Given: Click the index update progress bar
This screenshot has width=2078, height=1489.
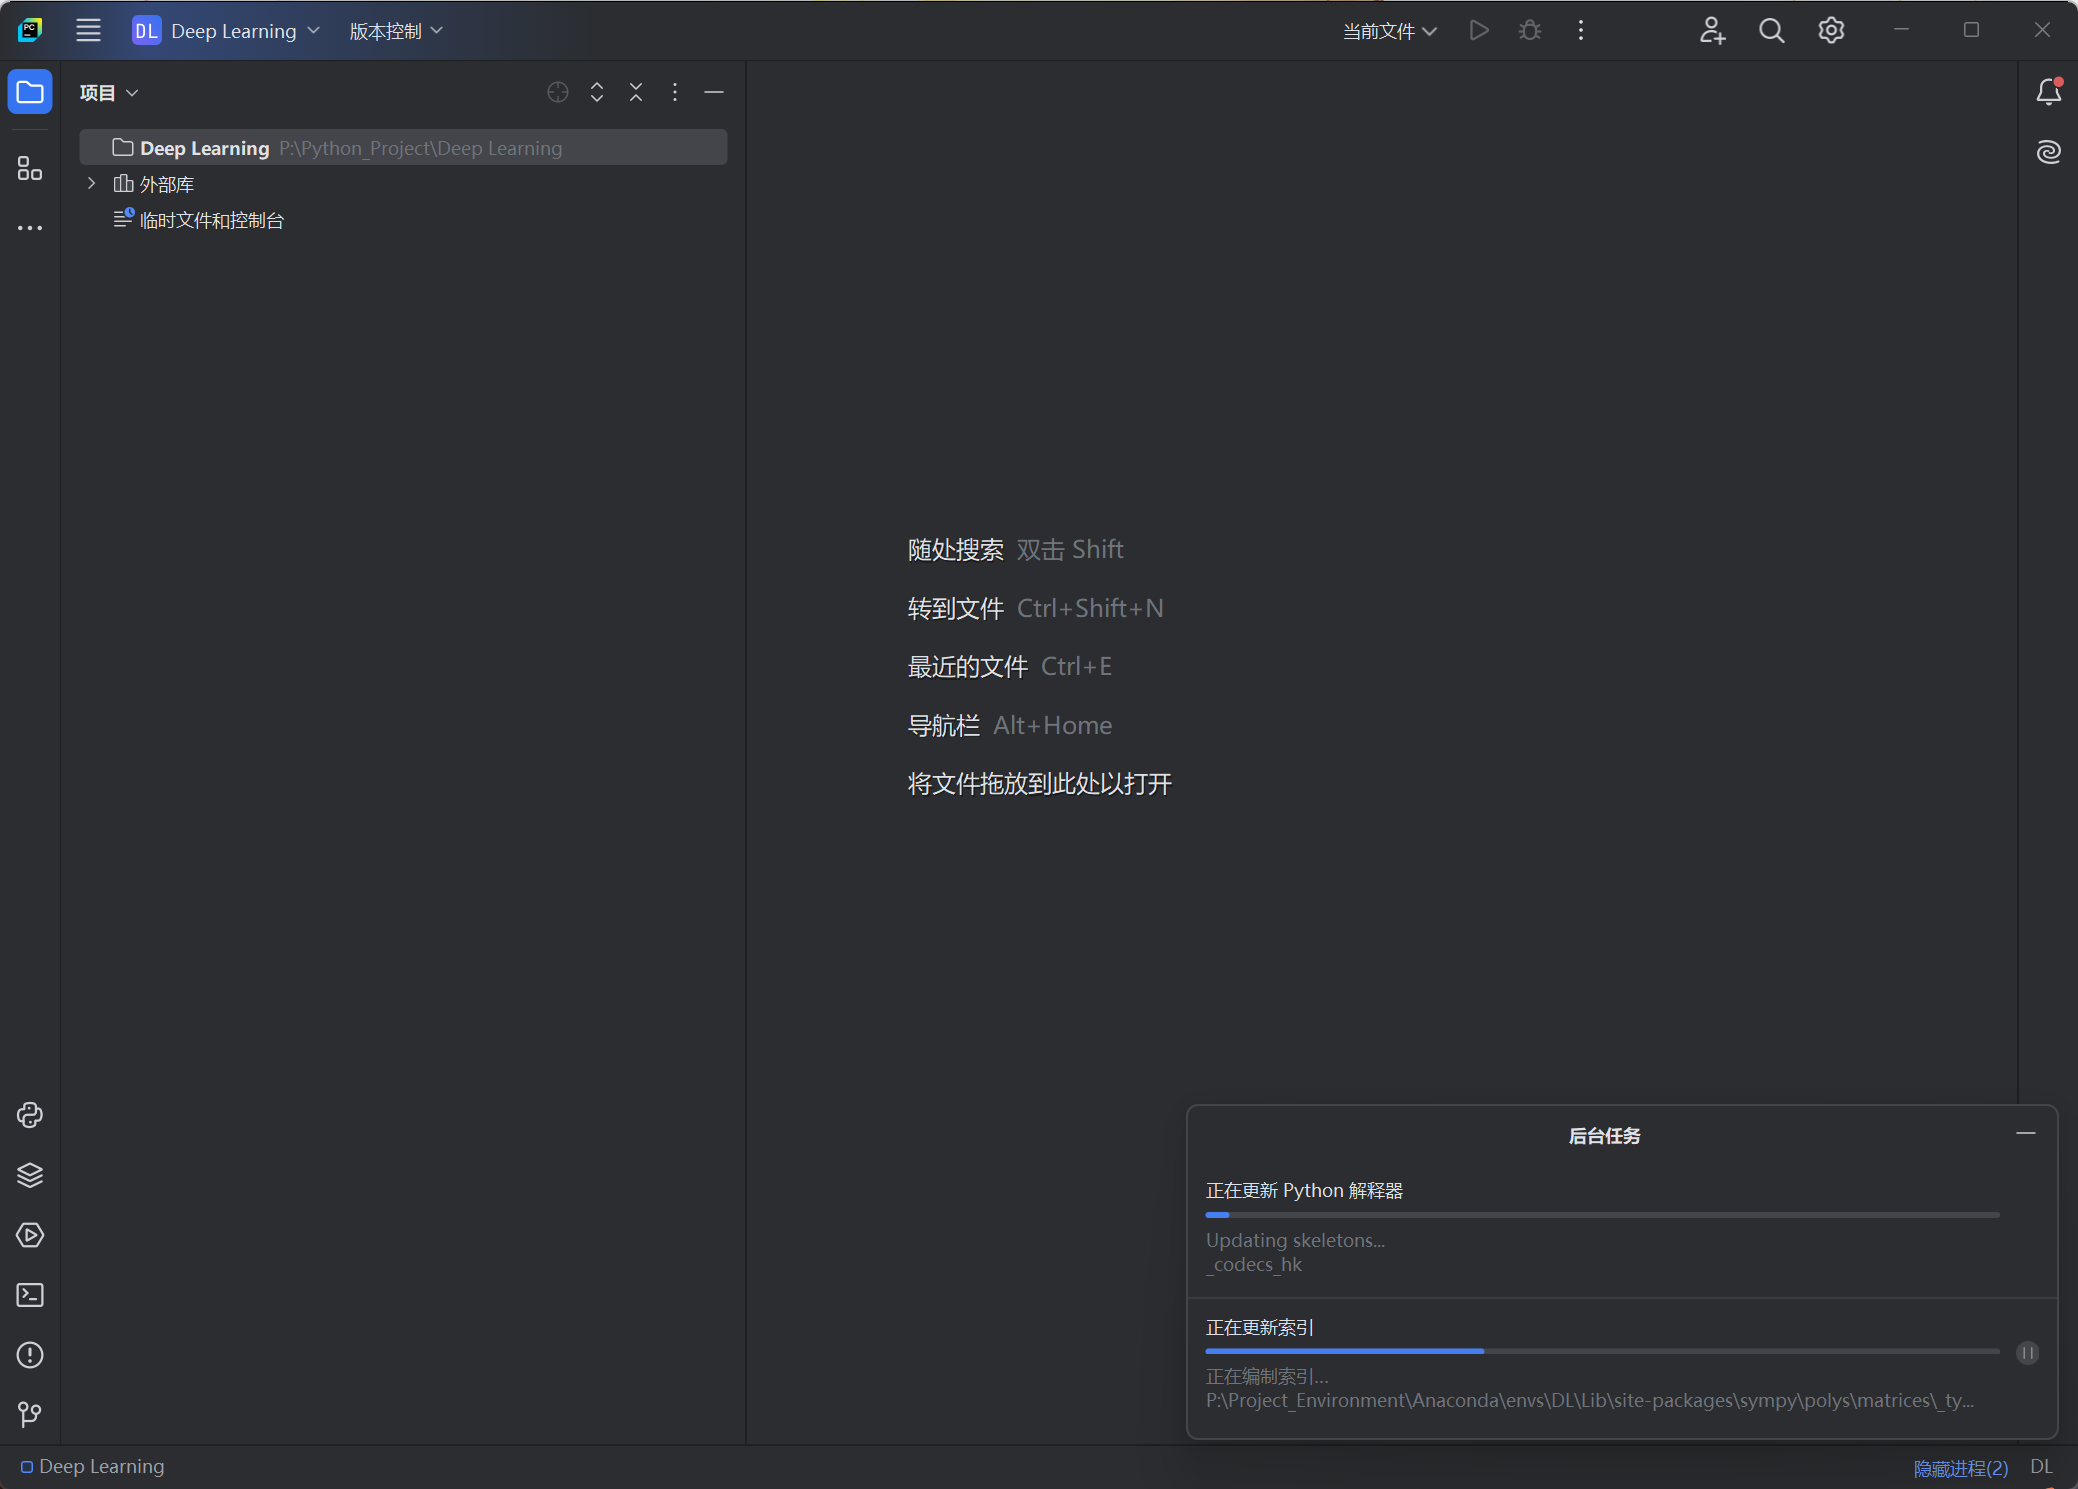Looking at the screenshot, I should point(1602,1351).
